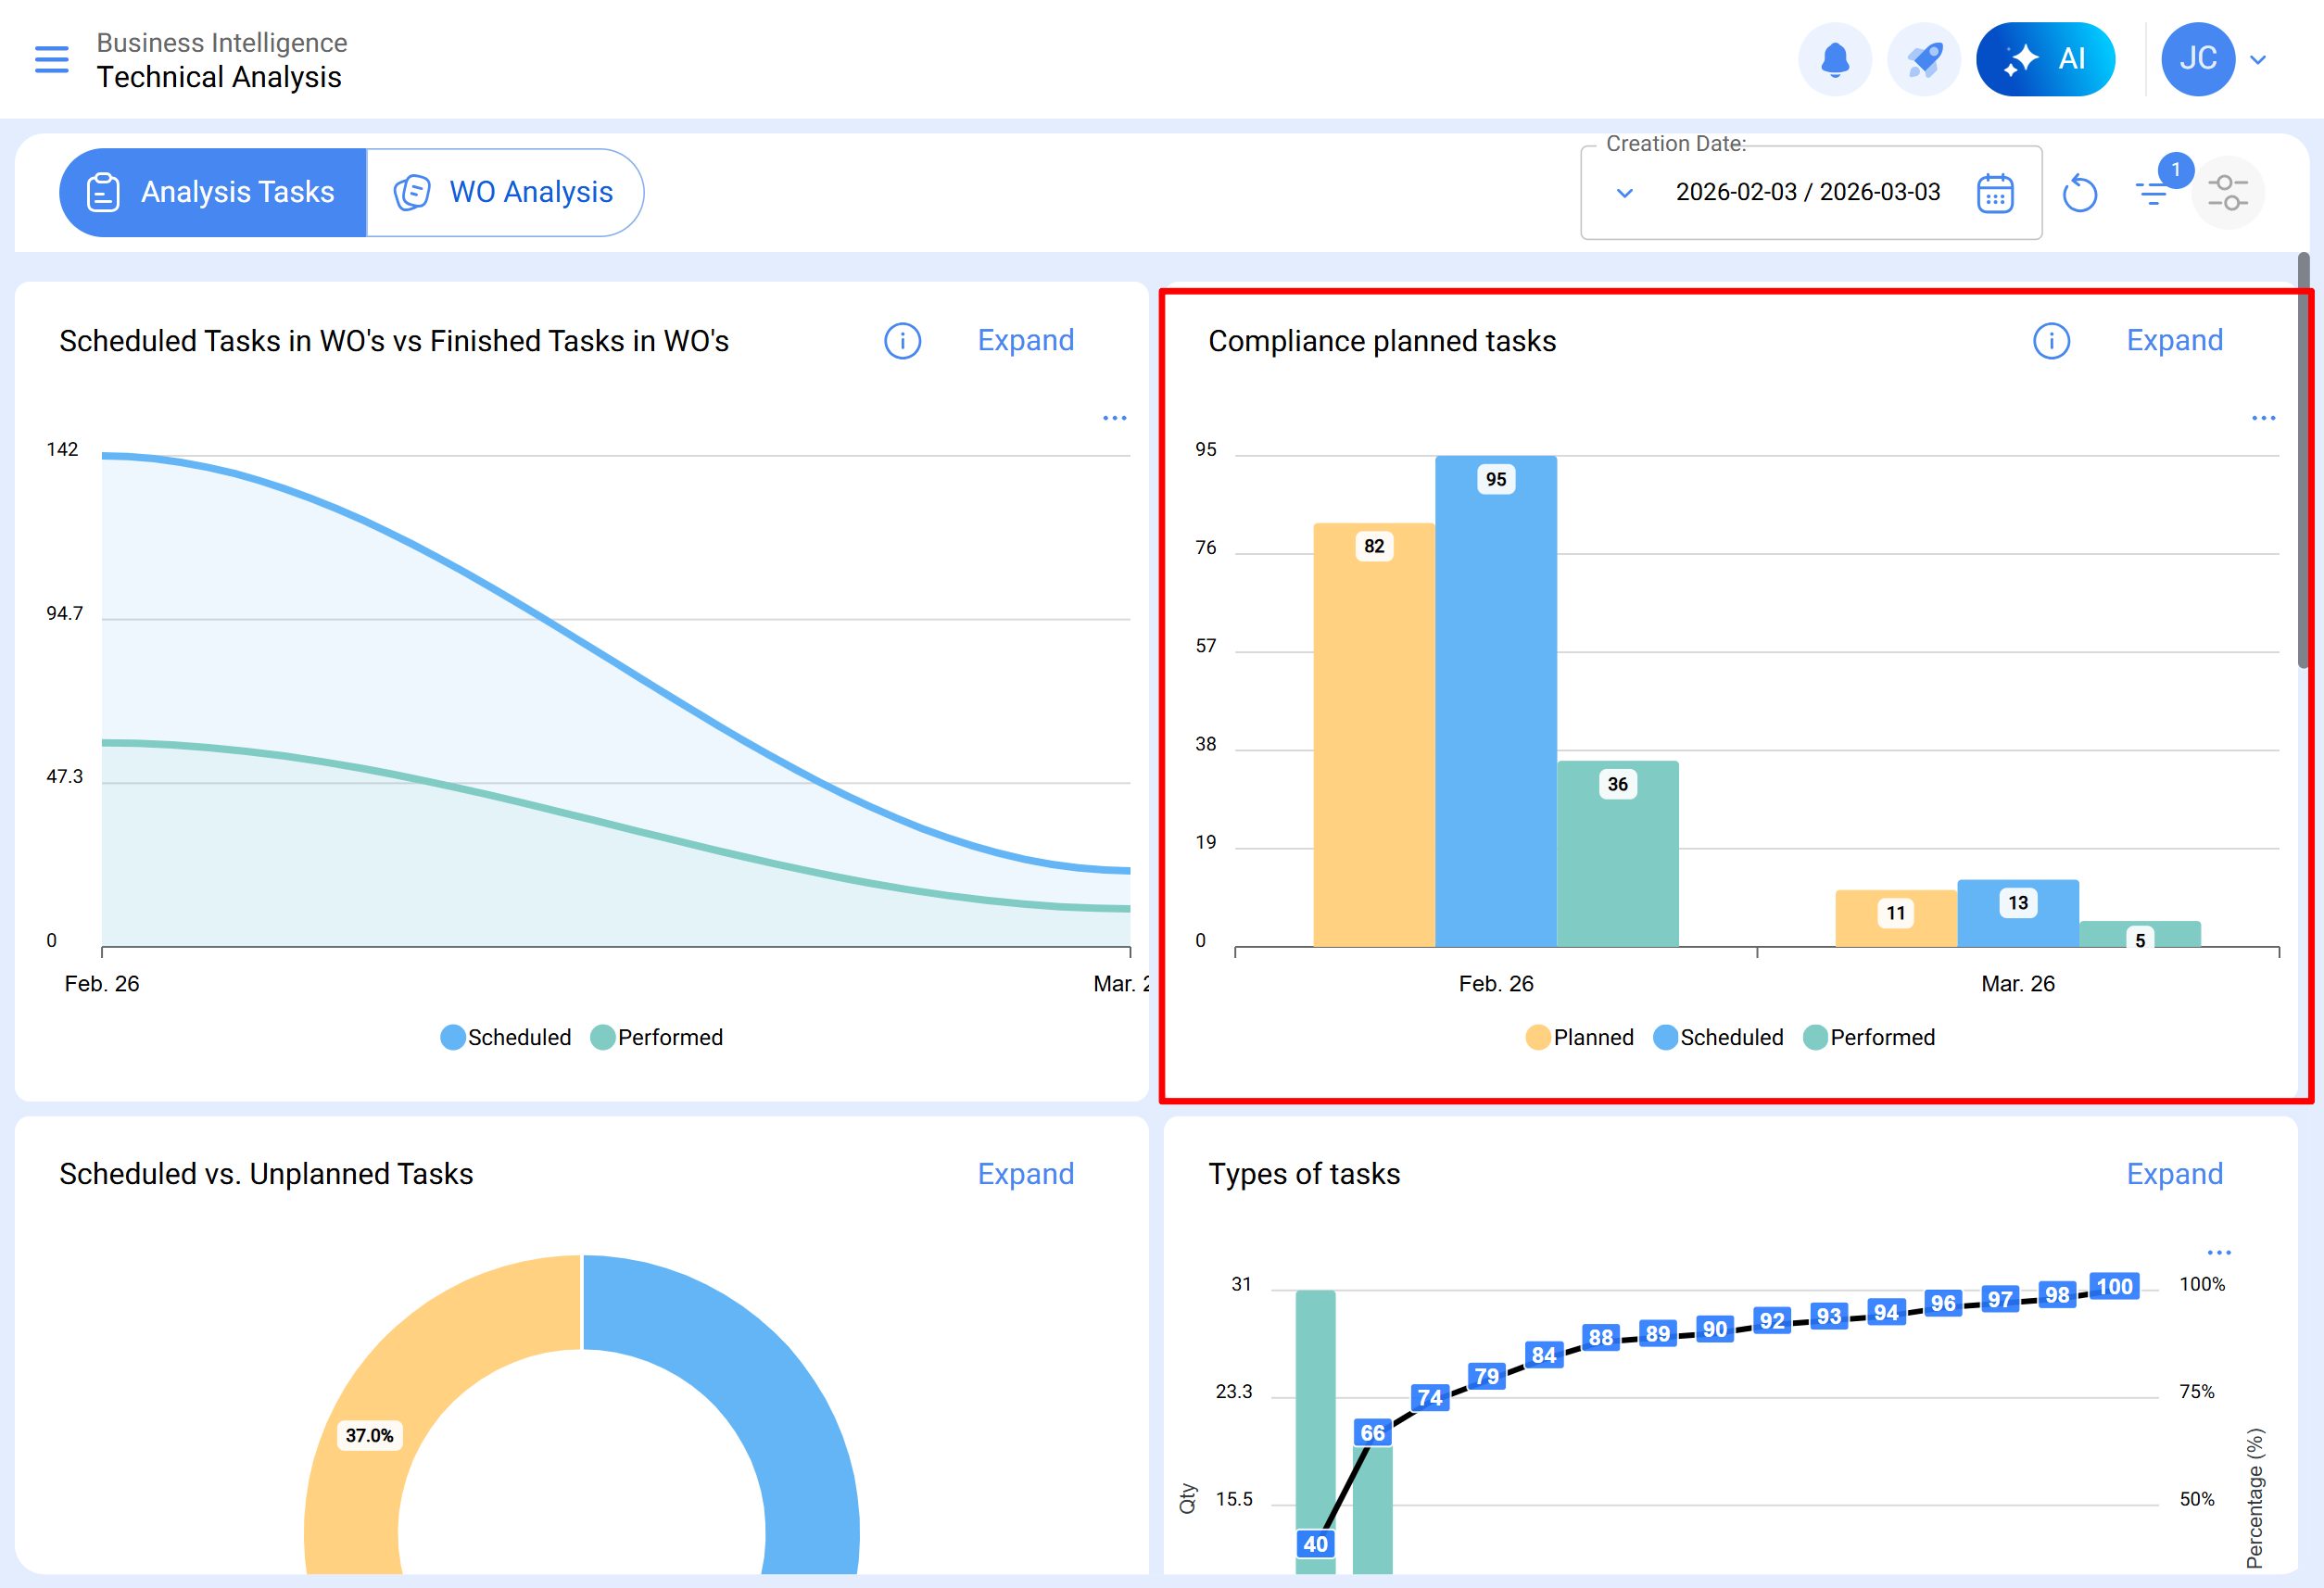Switch to the WO Analysis tab
Image resolution: width=2324 pixels, height=1588 pixels.
tap(504, 193)
